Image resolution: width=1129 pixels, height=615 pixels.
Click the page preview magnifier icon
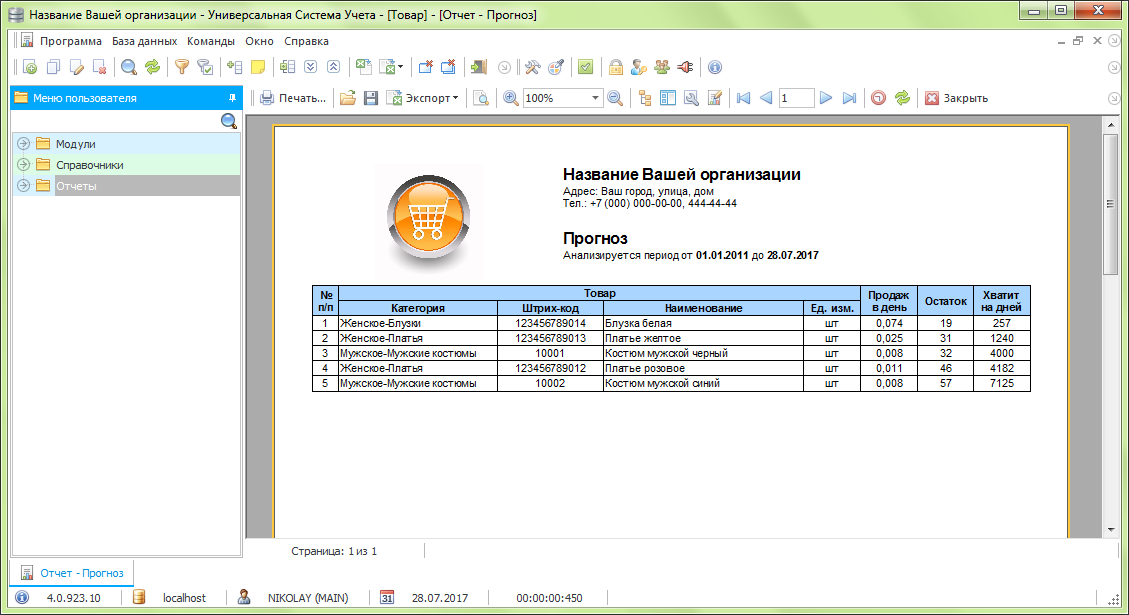click(481, 98)
